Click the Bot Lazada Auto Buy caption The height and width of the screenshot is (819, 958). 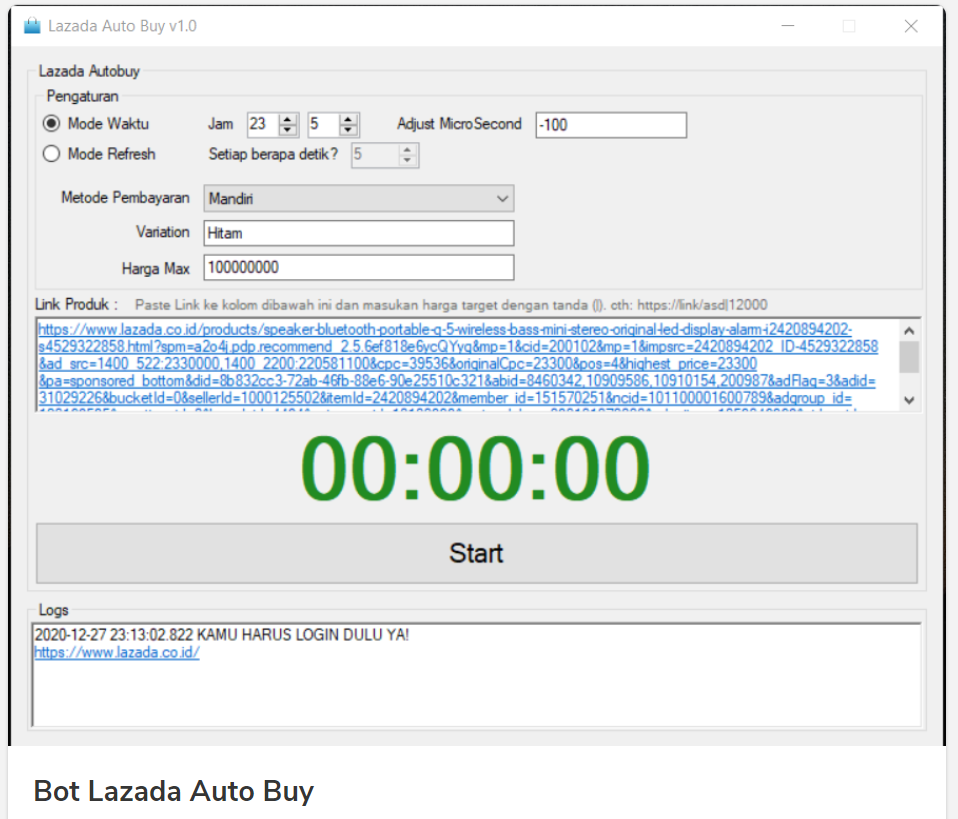(174, 791)
